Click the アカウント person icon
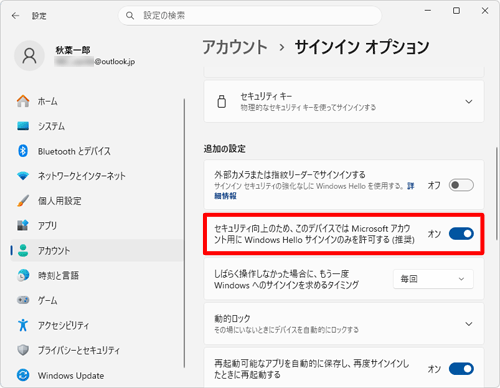The image size is (500, 388). (x=23, y=251)
